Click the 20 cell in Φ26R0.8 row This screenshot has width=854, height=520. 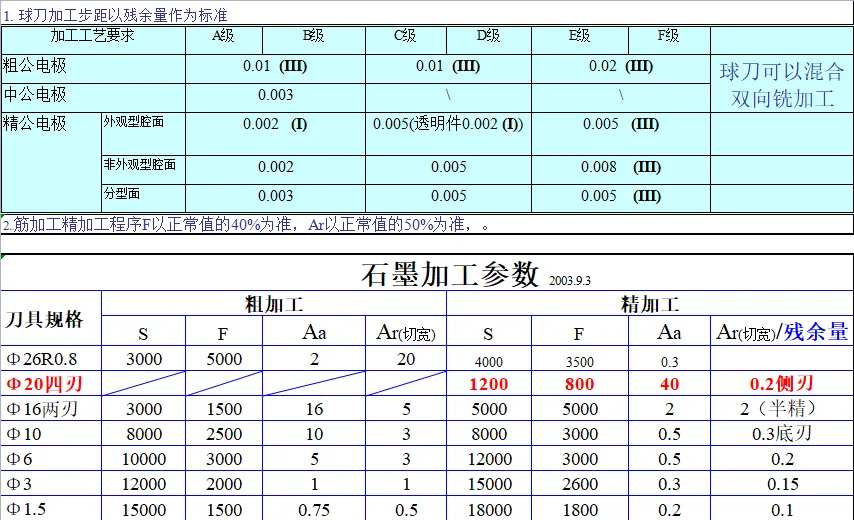[x=406, y=359]
